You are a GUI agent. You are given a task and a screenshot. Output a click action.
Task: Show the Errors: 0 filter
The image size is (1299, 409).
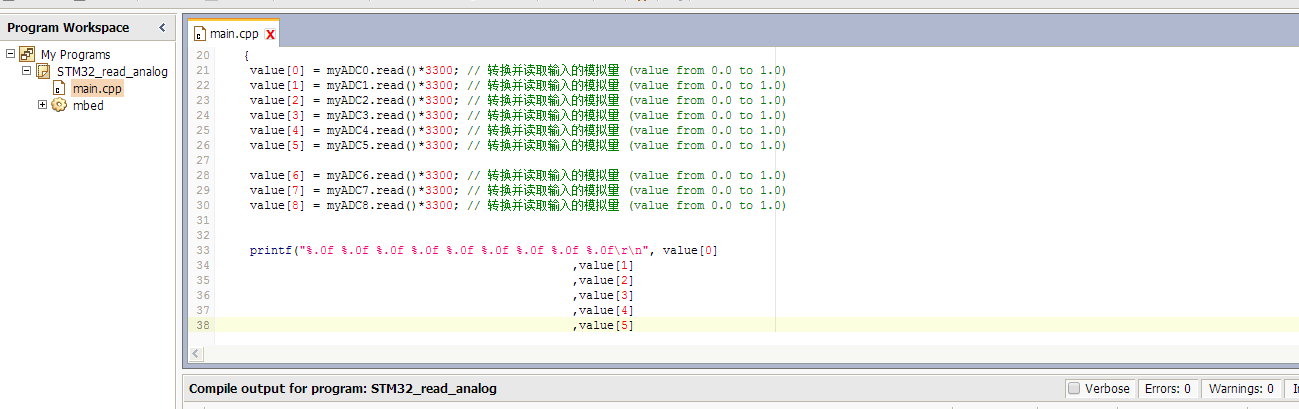(x=1168, y=388)
